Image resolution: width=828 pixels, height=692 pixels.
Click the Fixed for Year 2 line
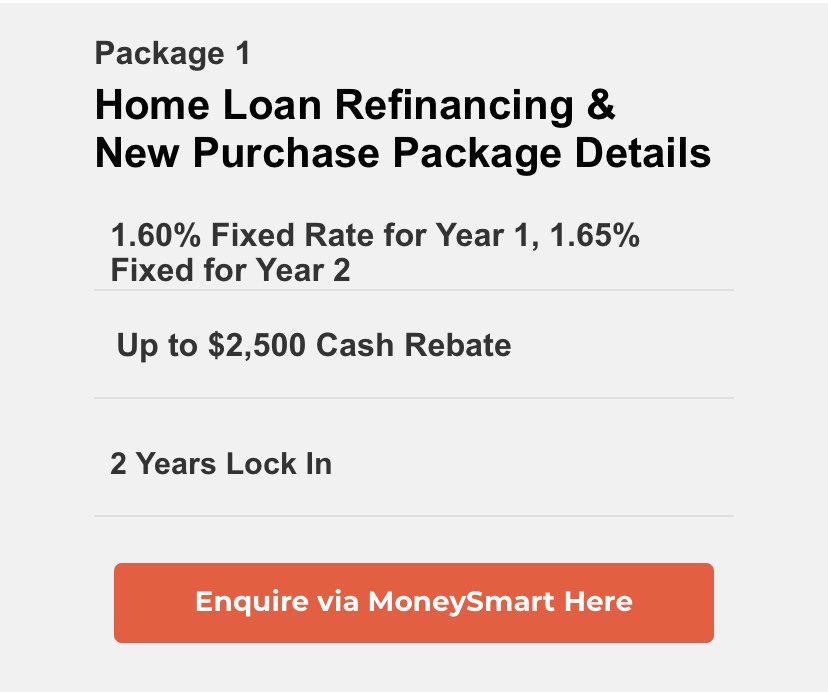(230, 270)
